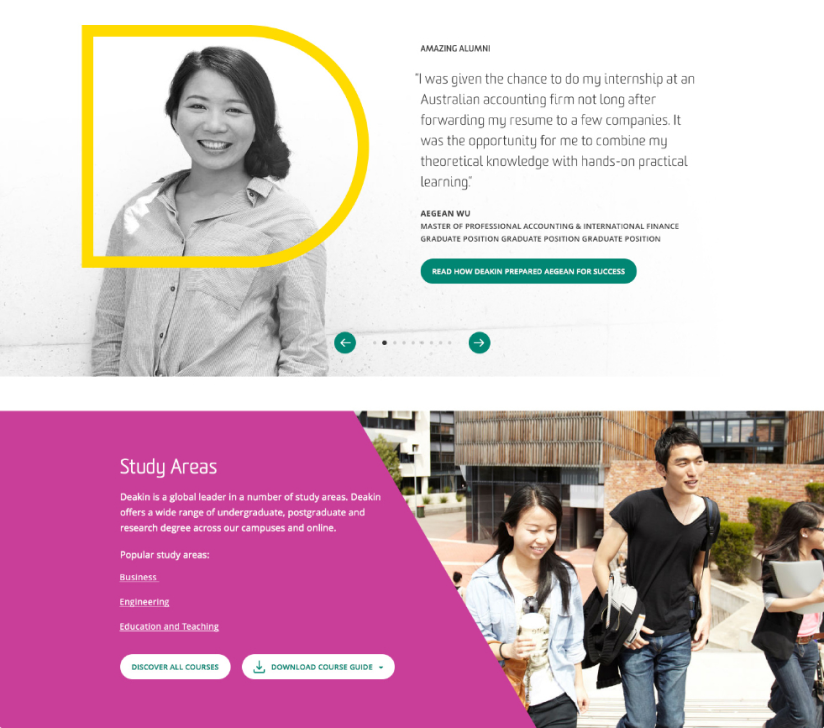Select the active second carousel dot

tap(385, 343)
